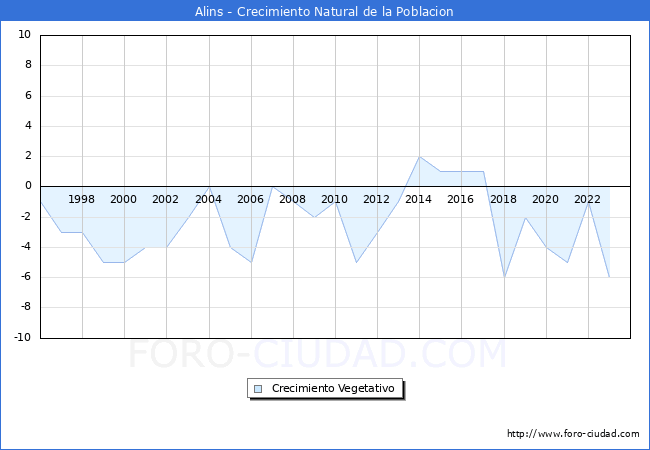Click the x-axis label 2014
The image size is (650, 450).
click(418, 199)
